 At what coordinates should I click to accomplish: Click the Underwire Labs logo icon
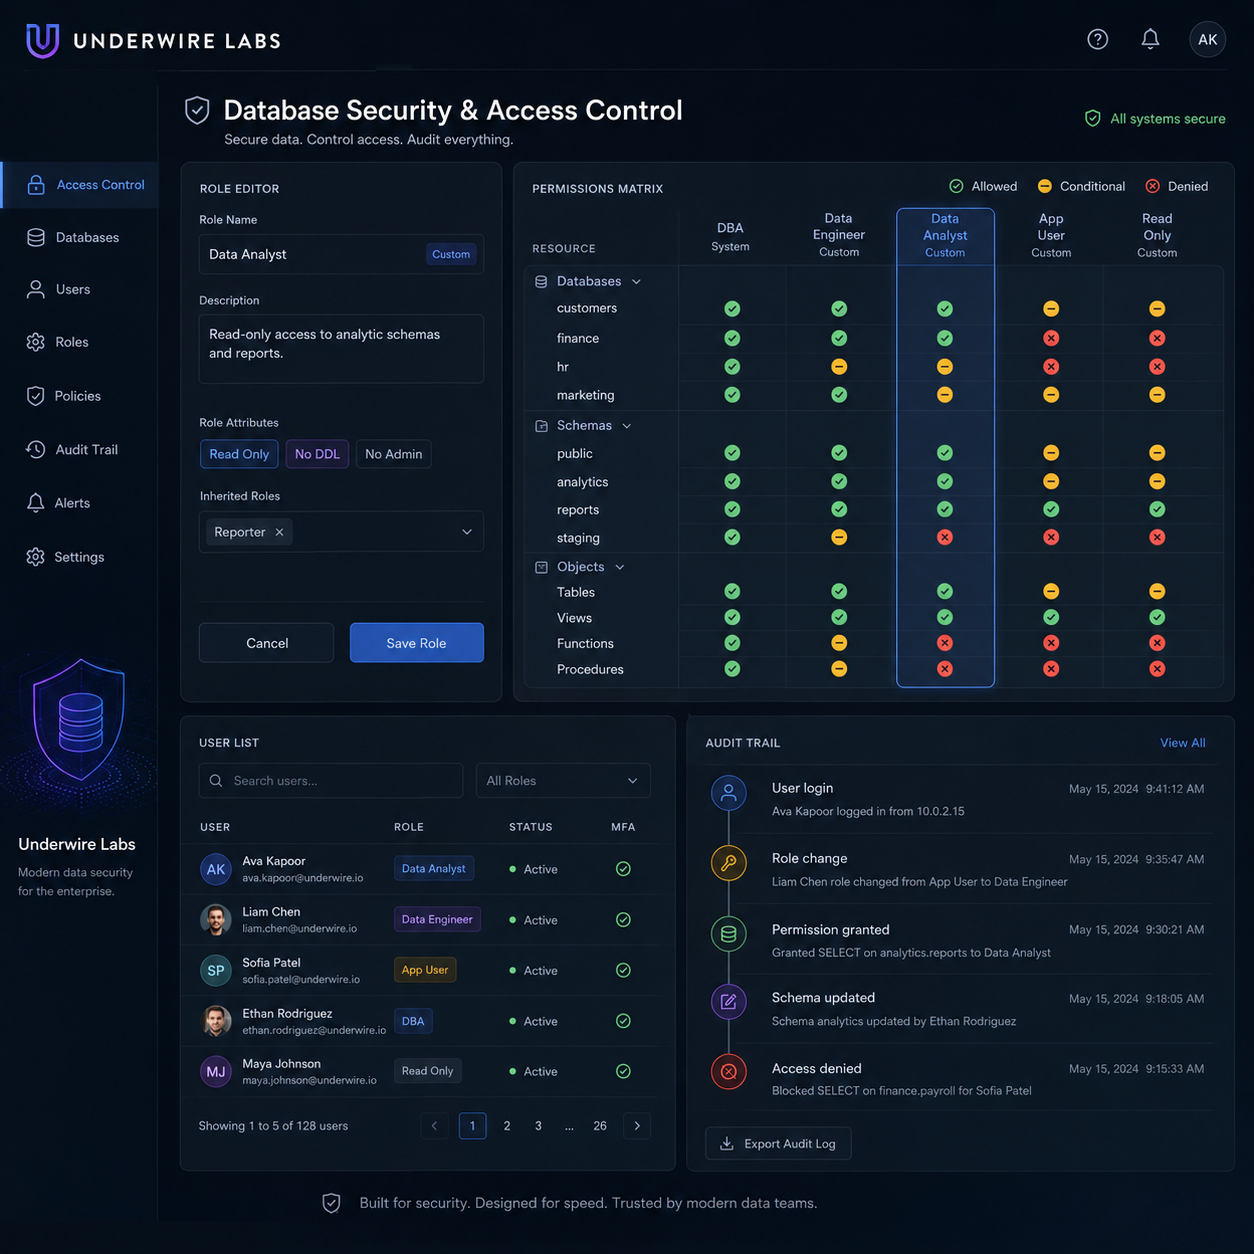click(x=42, y=40)
